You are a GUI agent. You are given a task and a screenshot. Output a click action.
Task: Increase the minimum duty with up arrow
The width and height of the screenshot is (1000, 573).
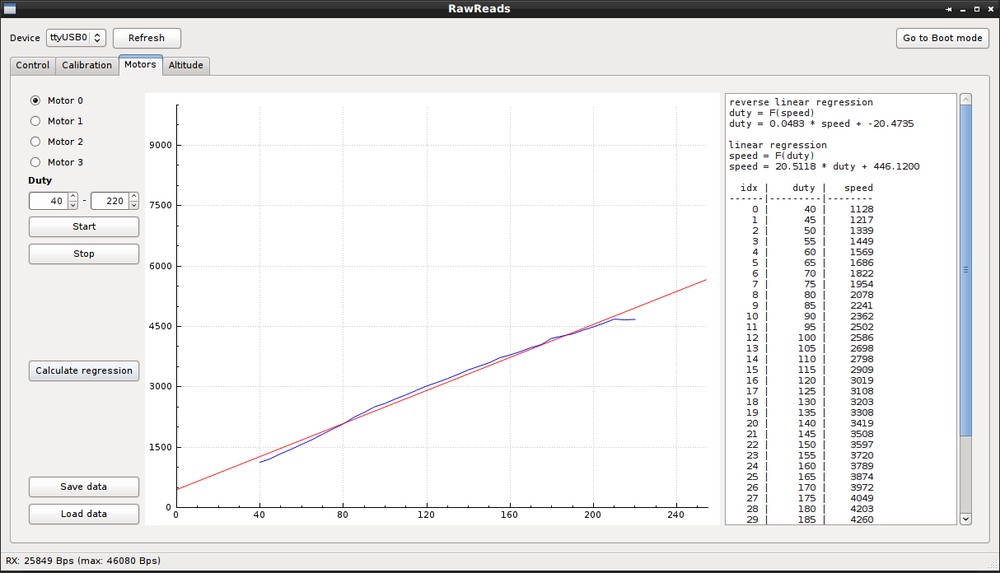(73, 197)
